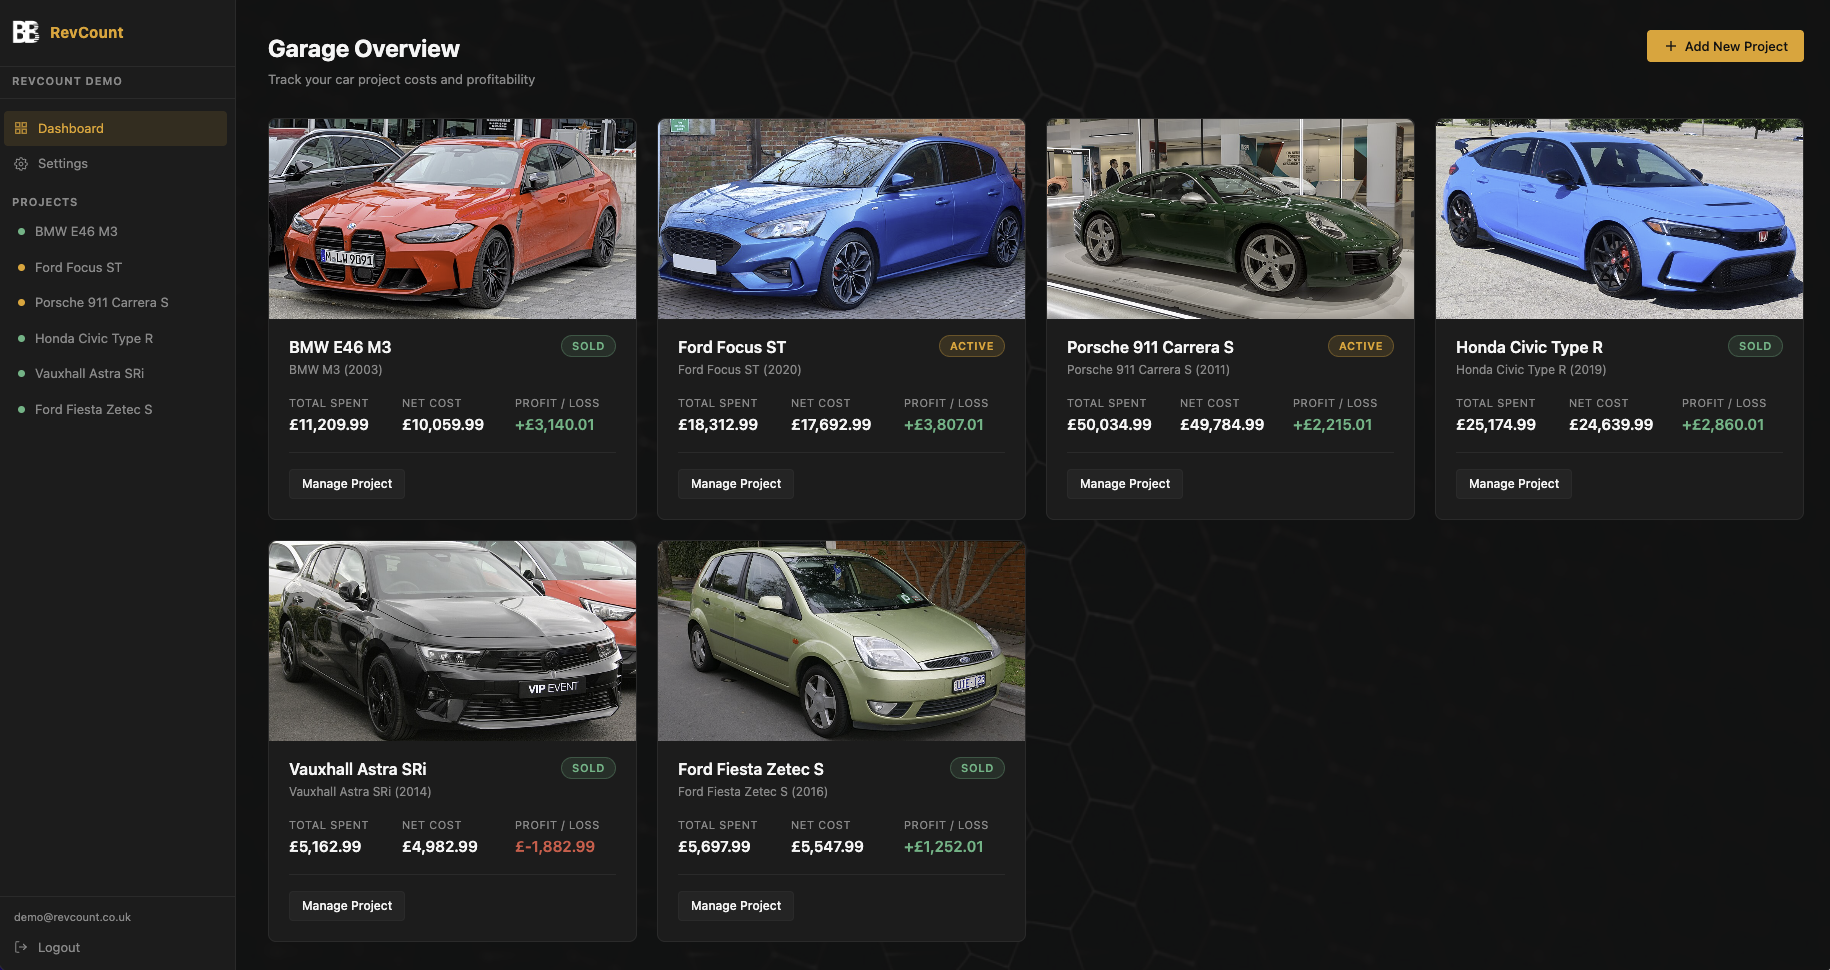This screenshot has width=1830, height=970.
Task: Manage Project for BMW E46 M3
Action: (347, 484)
